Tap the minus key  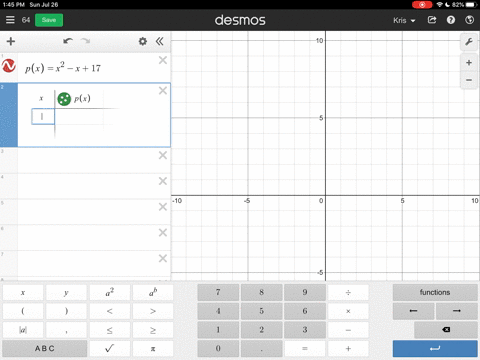click(348, 330)
